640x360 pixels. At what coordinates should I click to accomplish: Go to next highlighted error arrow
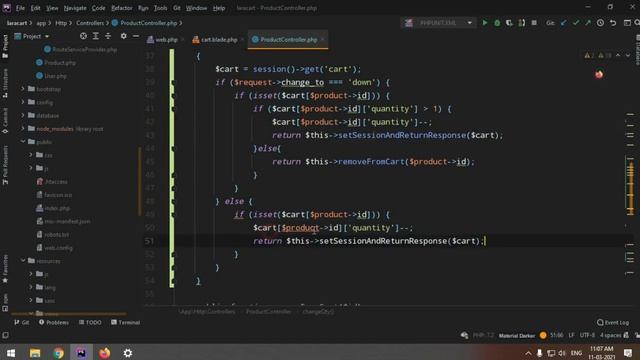[628, 55]
